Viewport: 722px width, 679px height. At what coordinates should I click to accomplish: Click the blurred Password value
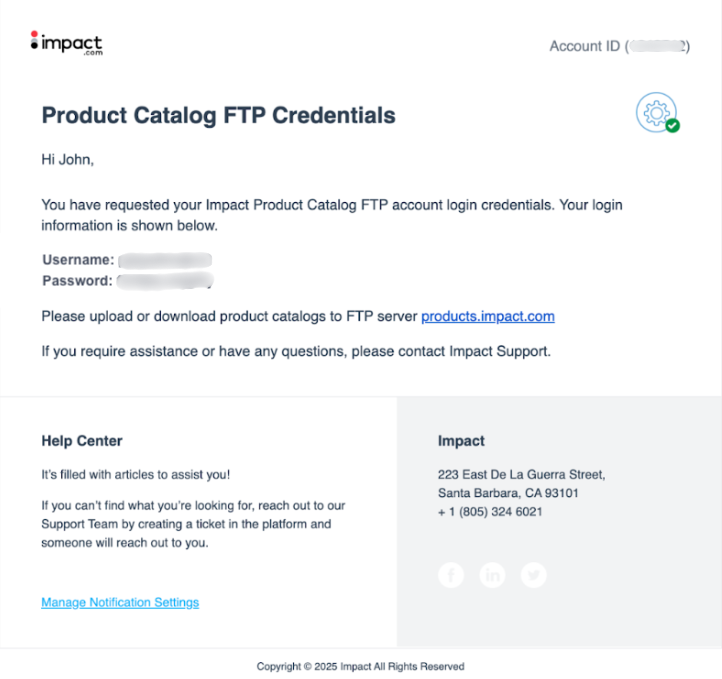164,281
